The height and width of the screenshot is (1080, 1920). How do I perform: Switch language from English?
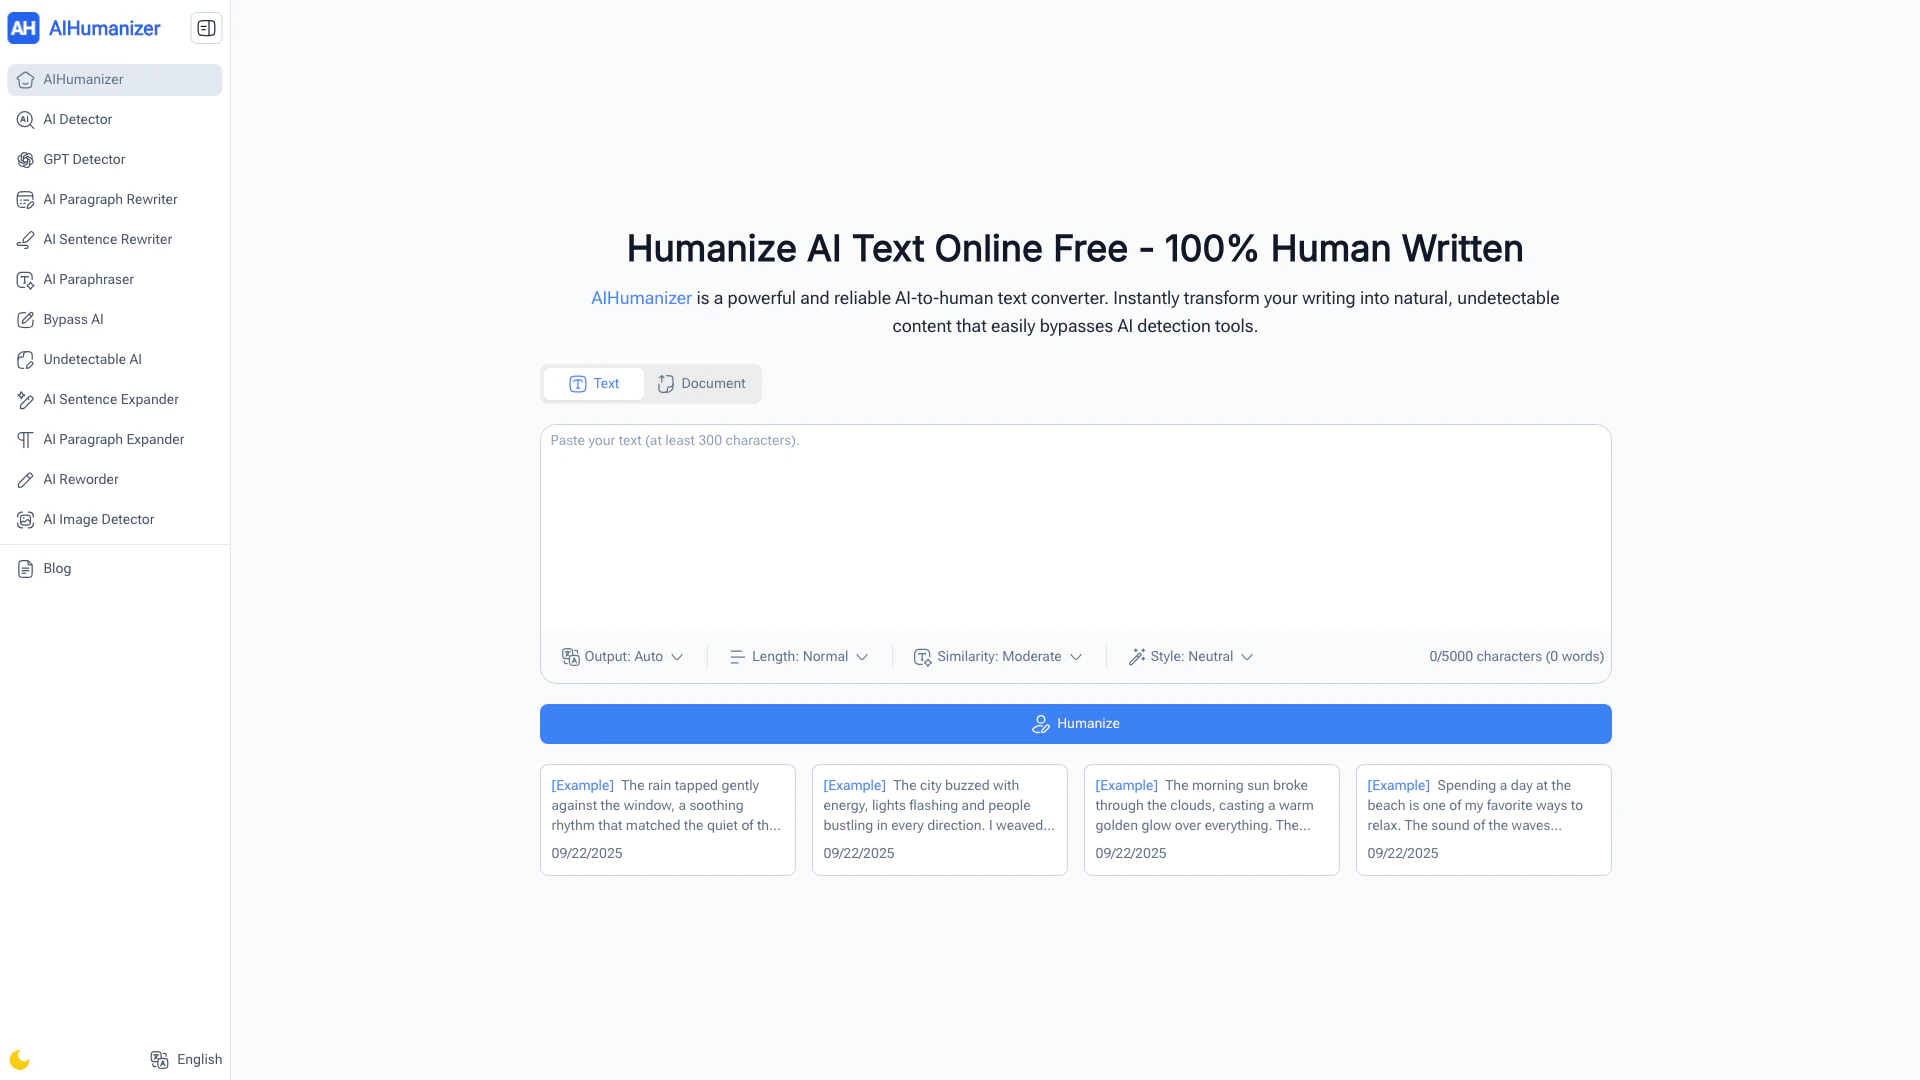(186, 1060)
